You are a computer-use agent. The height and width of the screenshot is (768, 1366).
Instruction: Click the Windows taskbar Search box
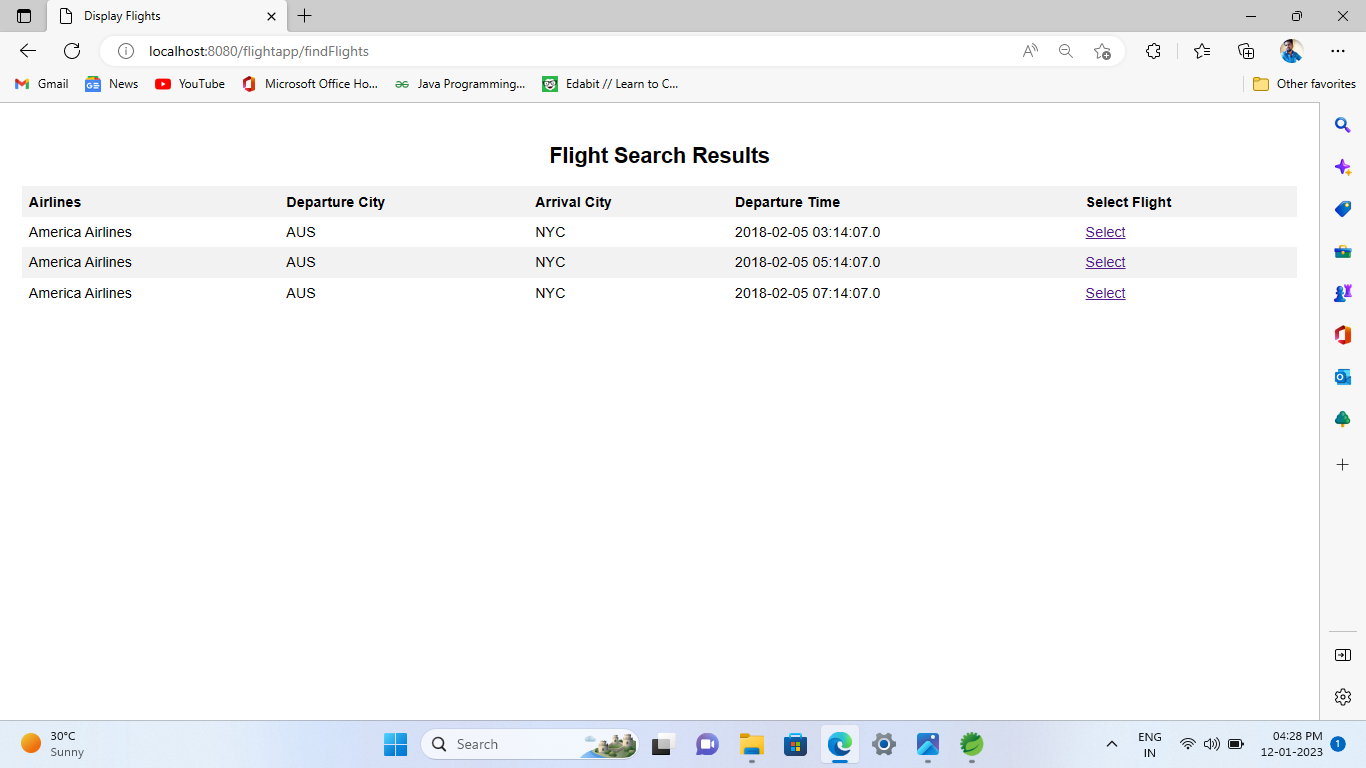click(529, 744)
